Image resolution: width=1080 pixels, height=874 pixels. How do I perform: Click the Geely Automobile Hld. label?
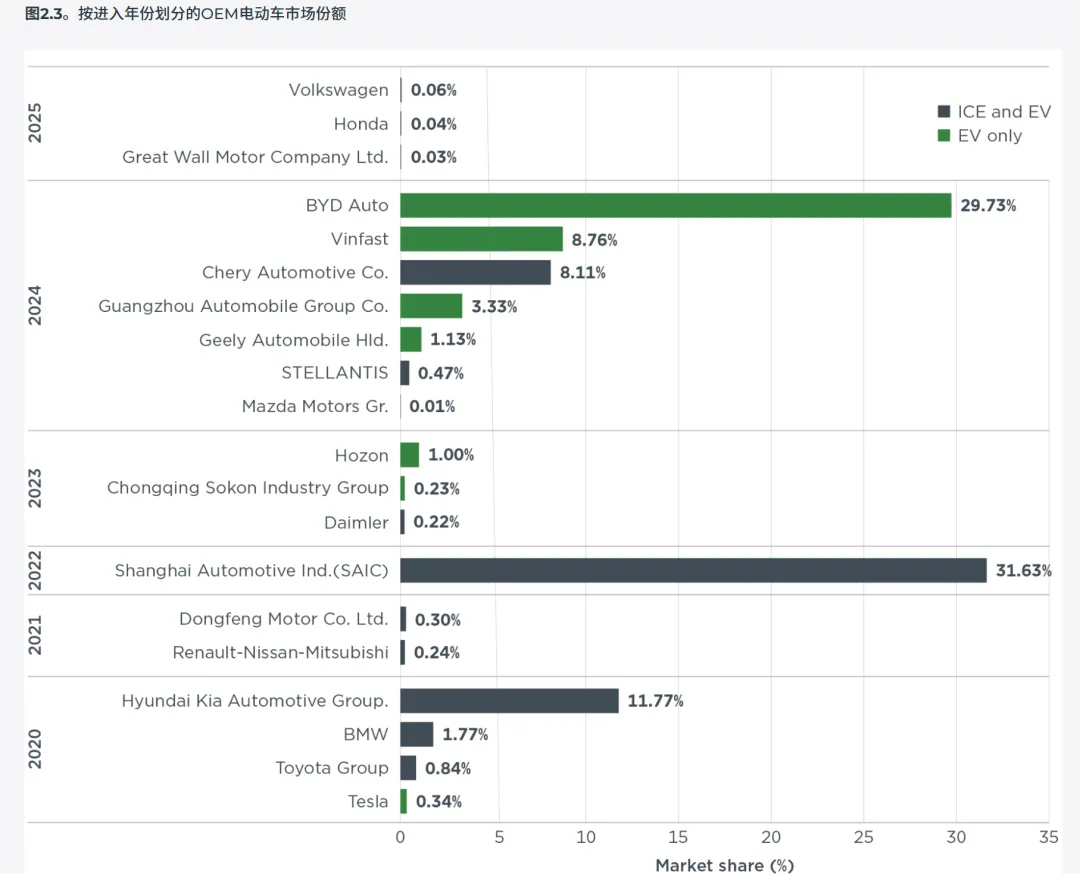(x=294, y=340)
